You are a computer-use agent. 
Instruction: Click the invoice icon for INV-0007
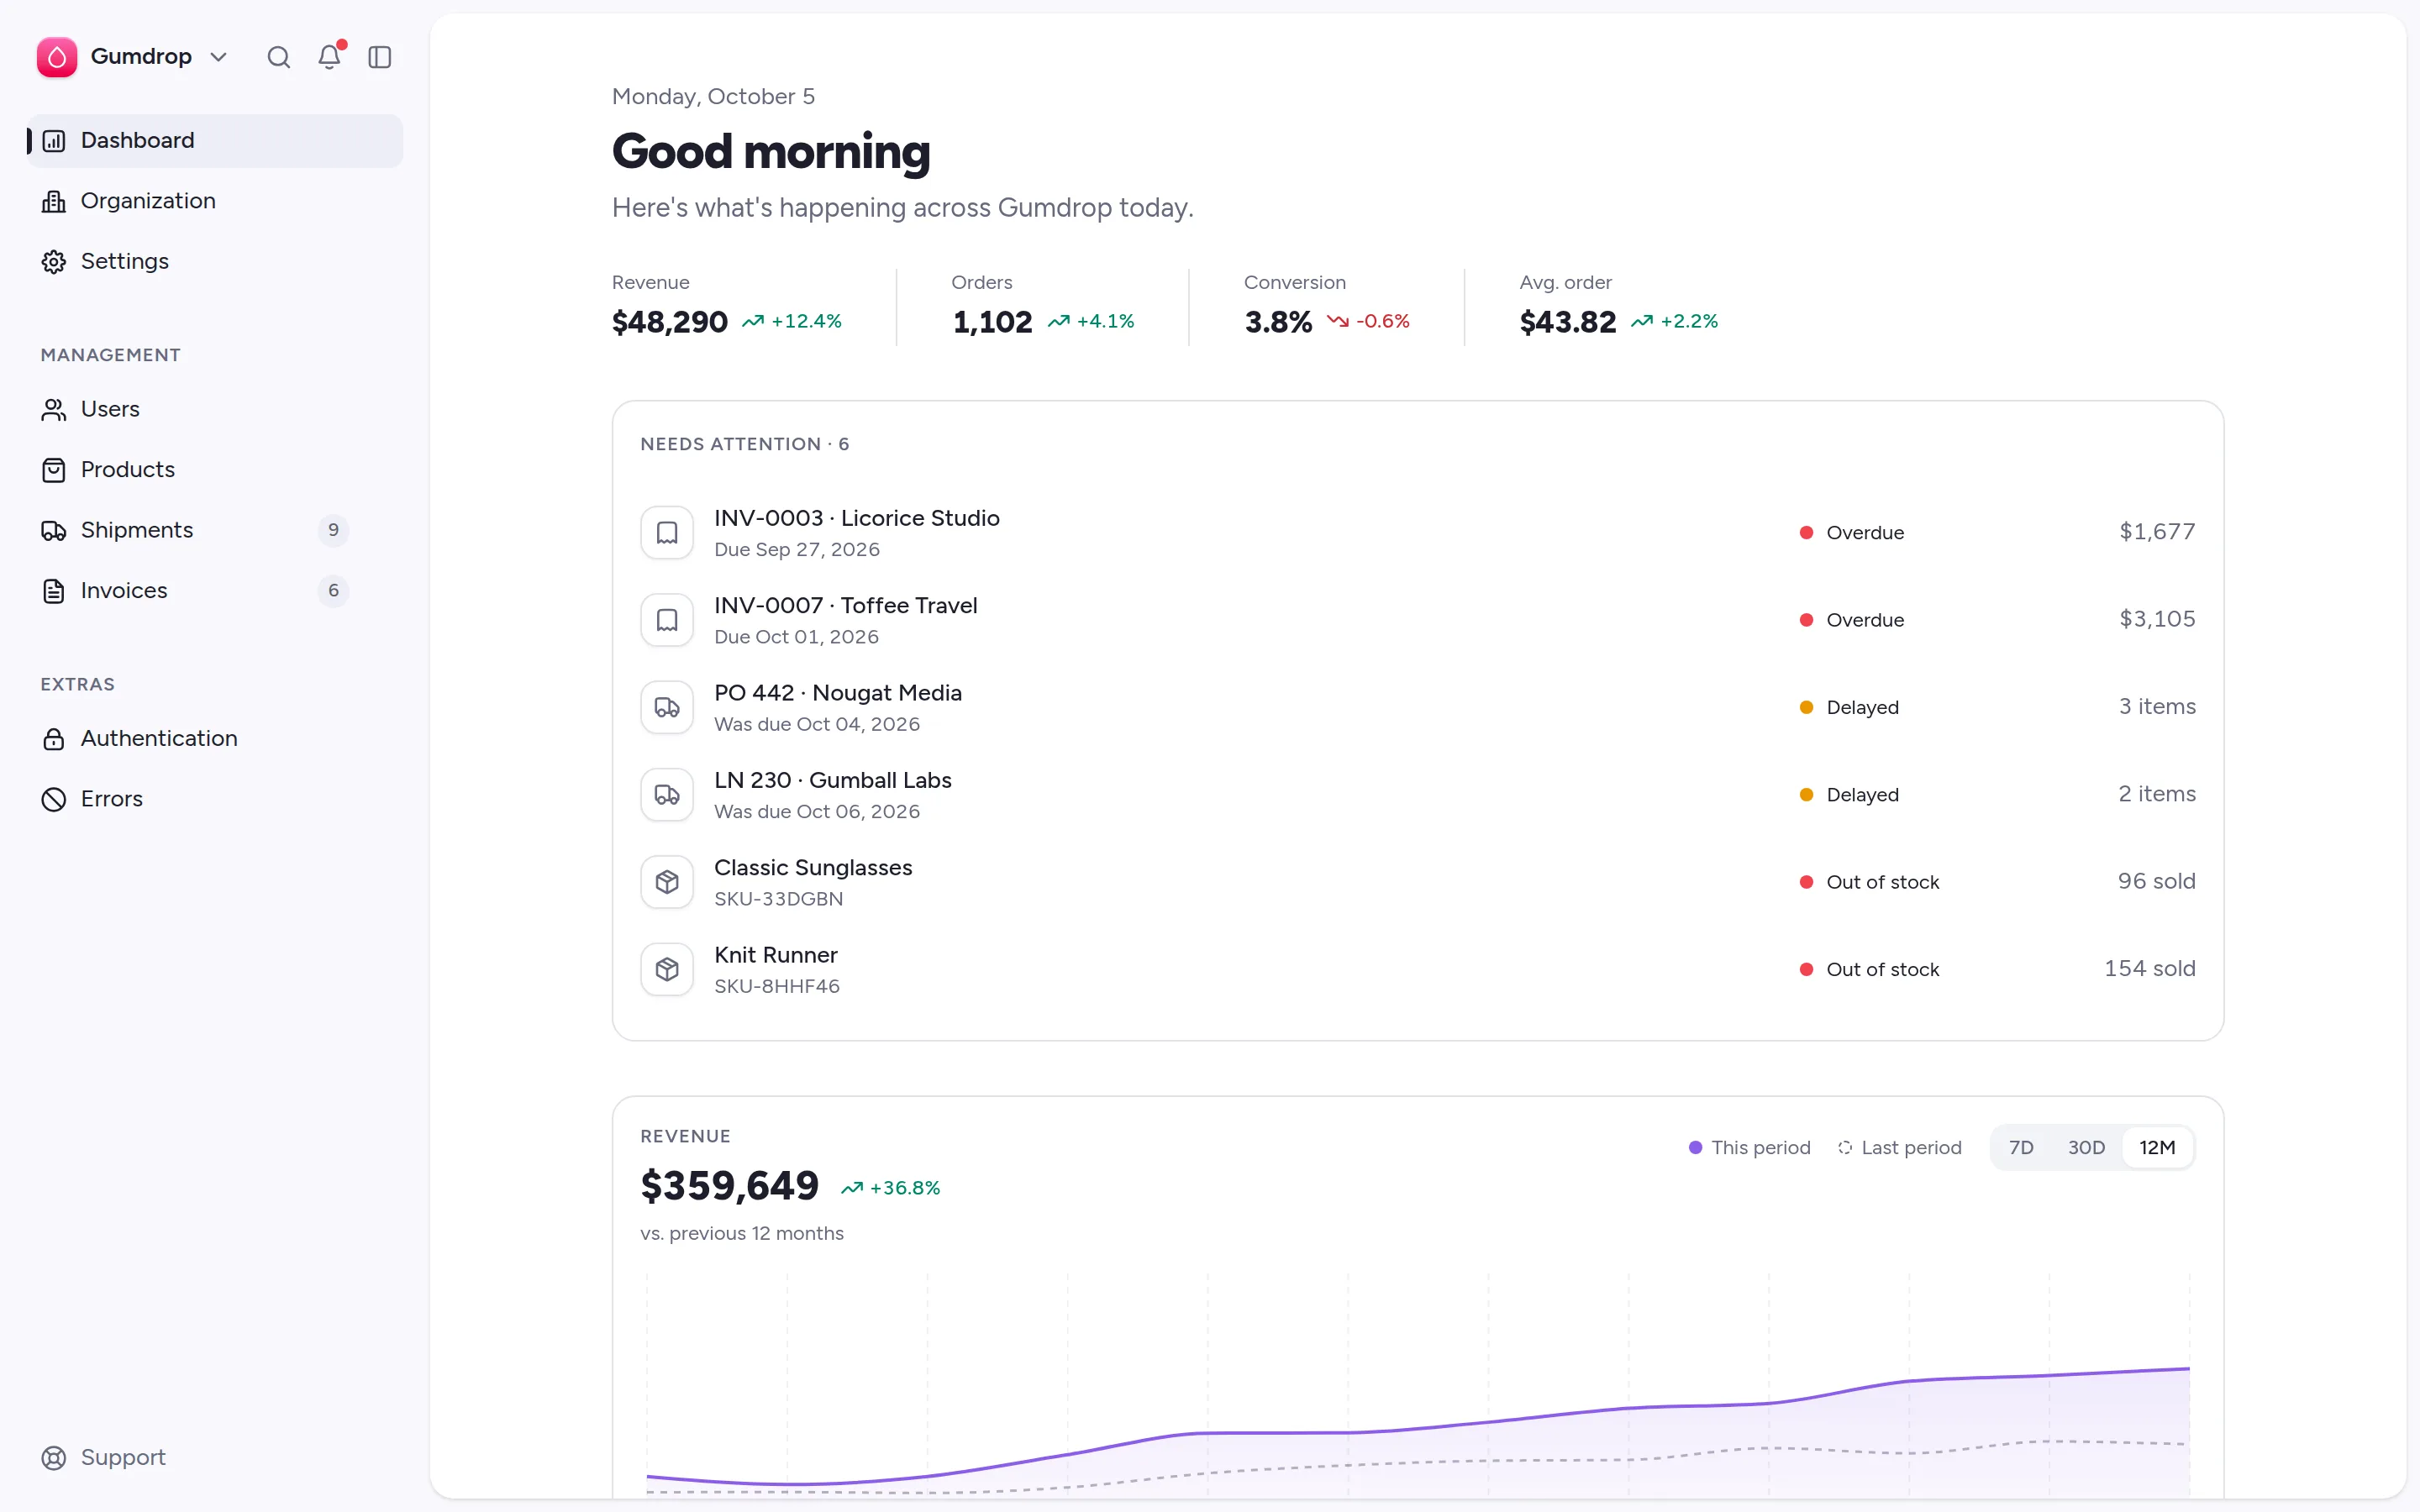click(x=667, y=620)
